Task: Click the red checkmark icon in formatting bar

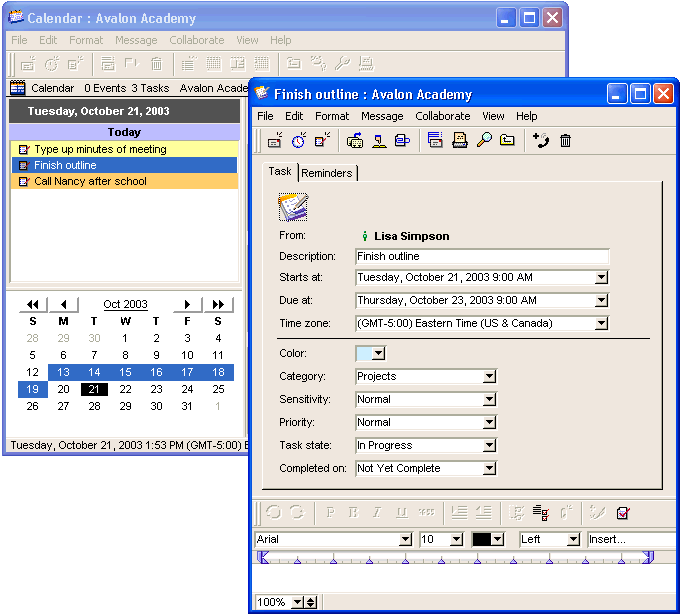Action: [x=623, y=513]
